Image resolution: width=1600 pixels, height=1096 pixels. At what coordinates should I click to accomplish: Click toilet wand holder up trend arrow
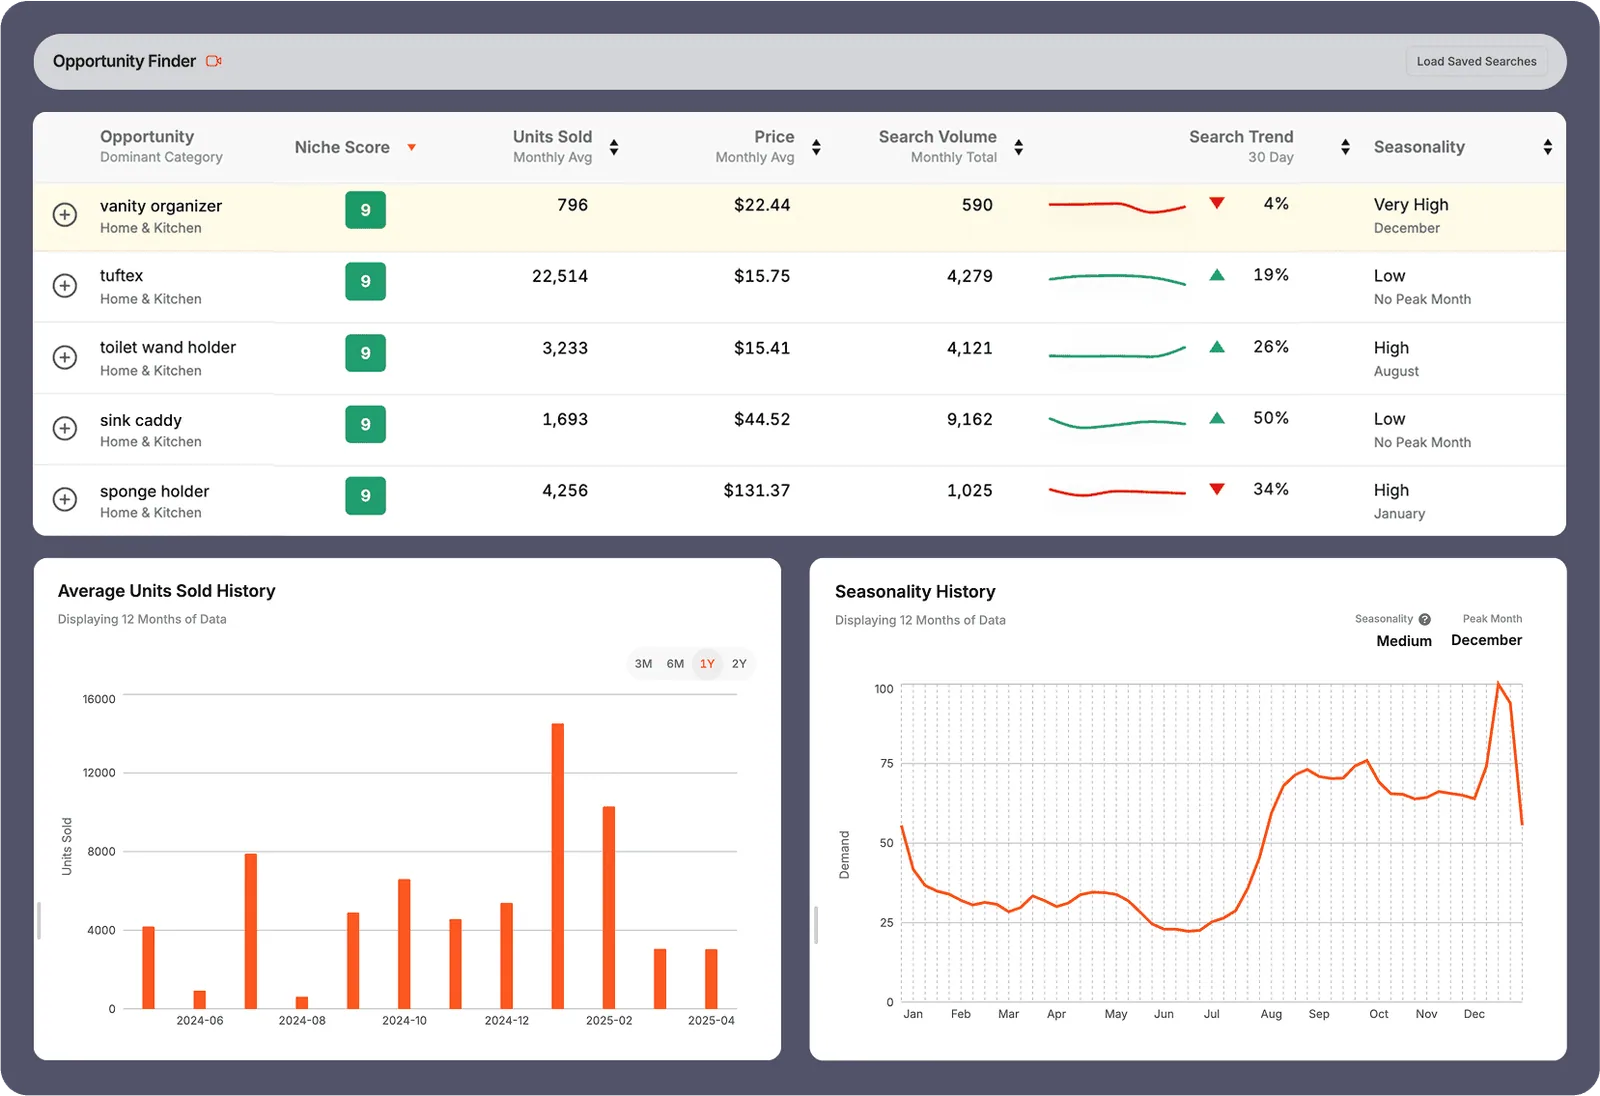tap(1217, 347)
